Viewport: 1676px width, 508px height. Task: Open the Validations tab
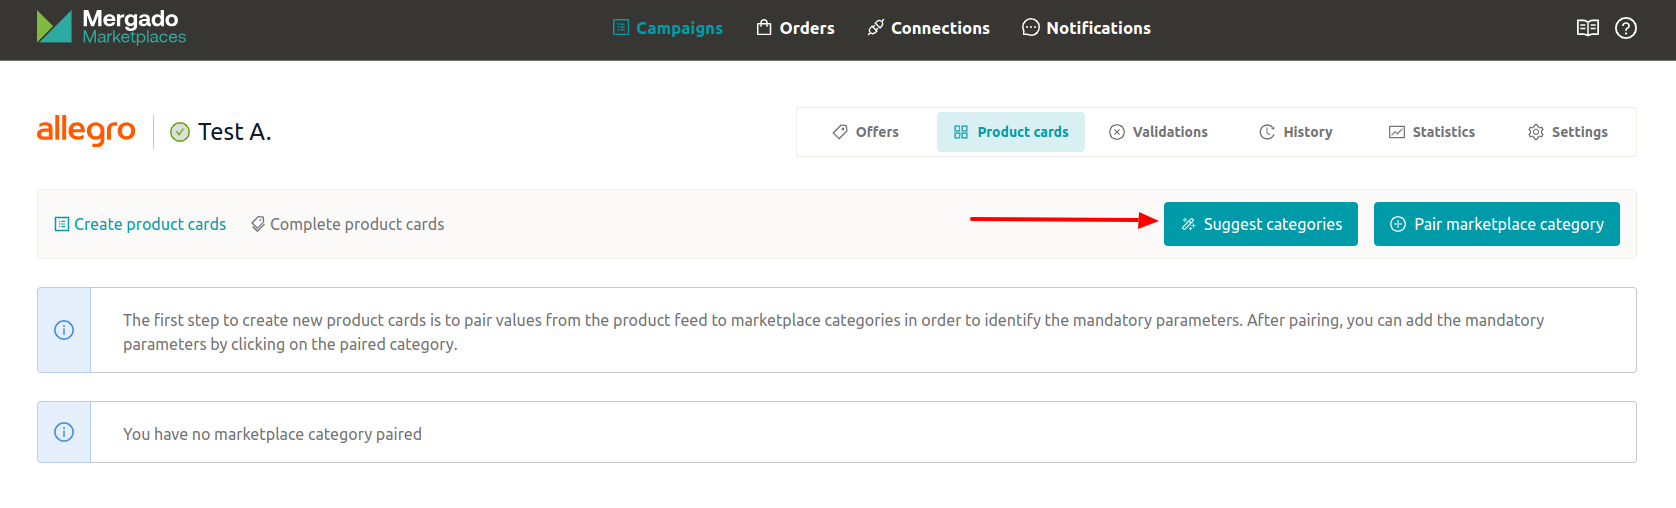(x=1158, y=132)
